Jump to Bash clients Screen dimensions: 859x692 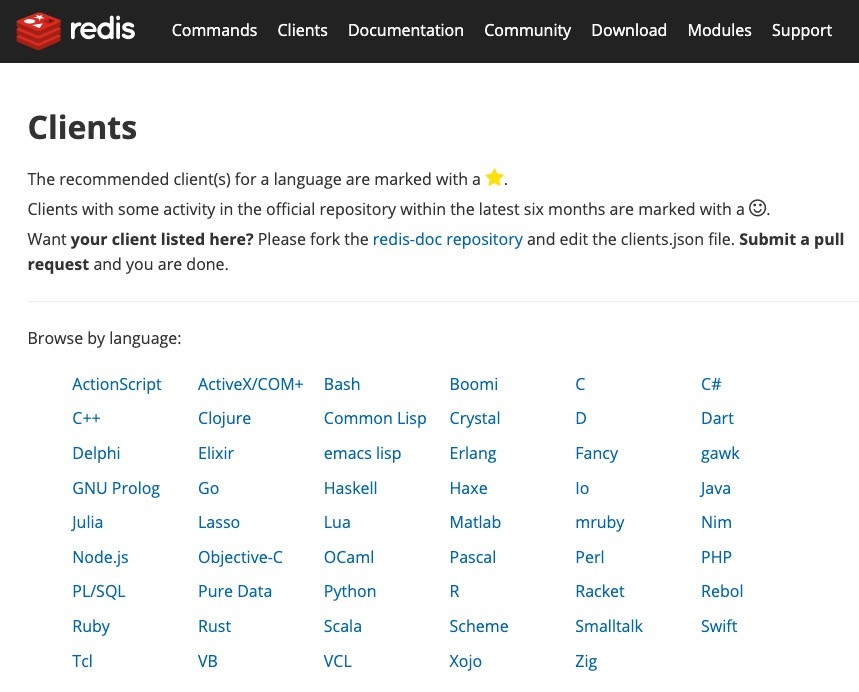click(x=342, y=384)
